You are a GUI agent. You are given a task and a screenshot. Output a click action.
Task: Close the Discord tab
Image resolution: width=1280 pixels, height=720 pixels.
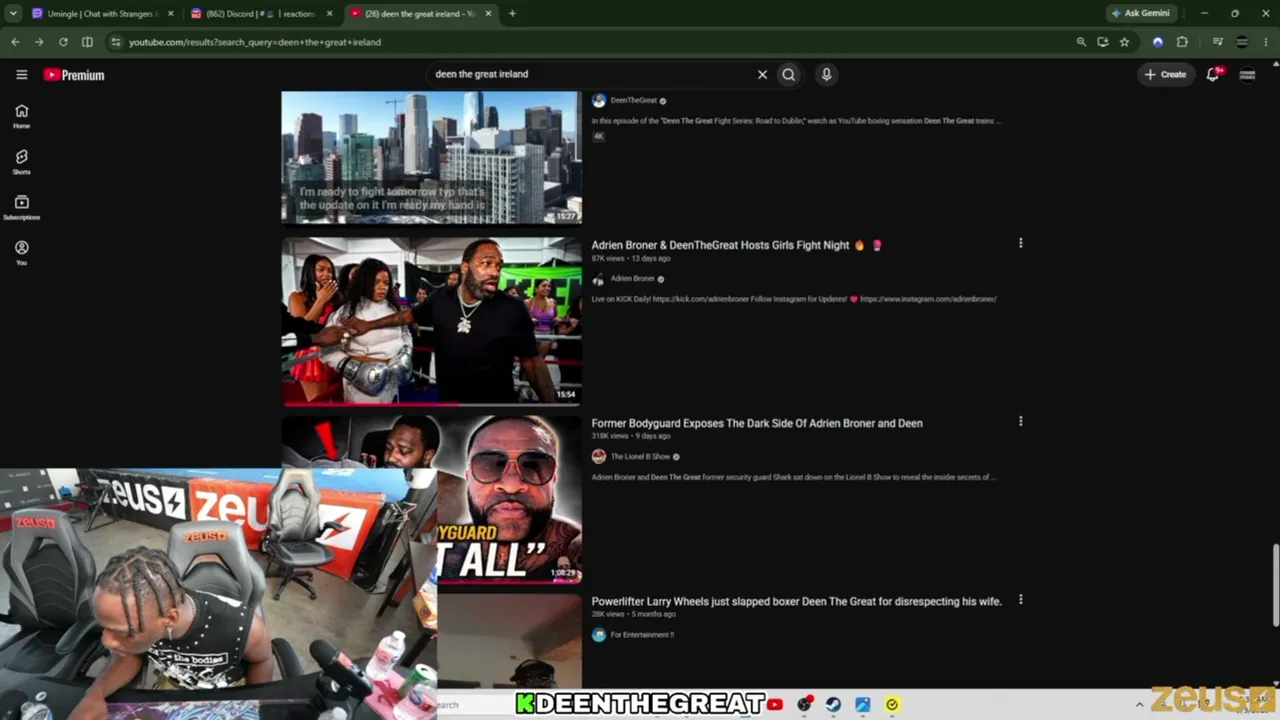330,14
